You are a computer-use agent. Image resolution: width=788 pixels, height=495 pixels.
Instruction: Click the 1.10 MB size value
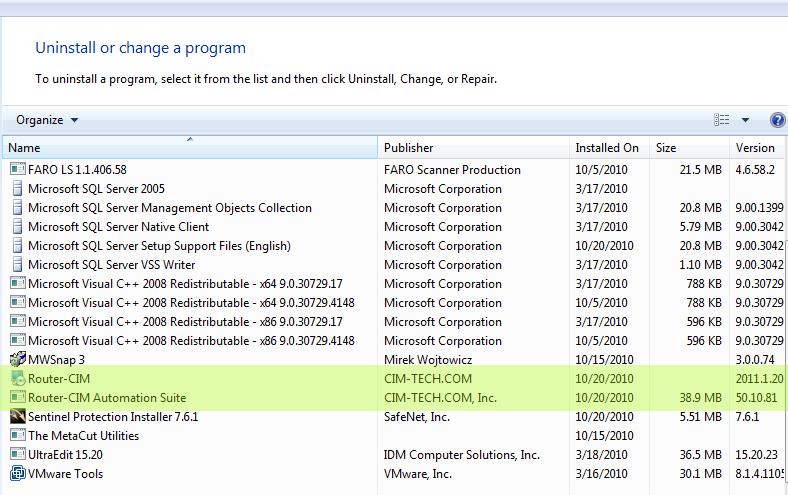tap(701, 265)
